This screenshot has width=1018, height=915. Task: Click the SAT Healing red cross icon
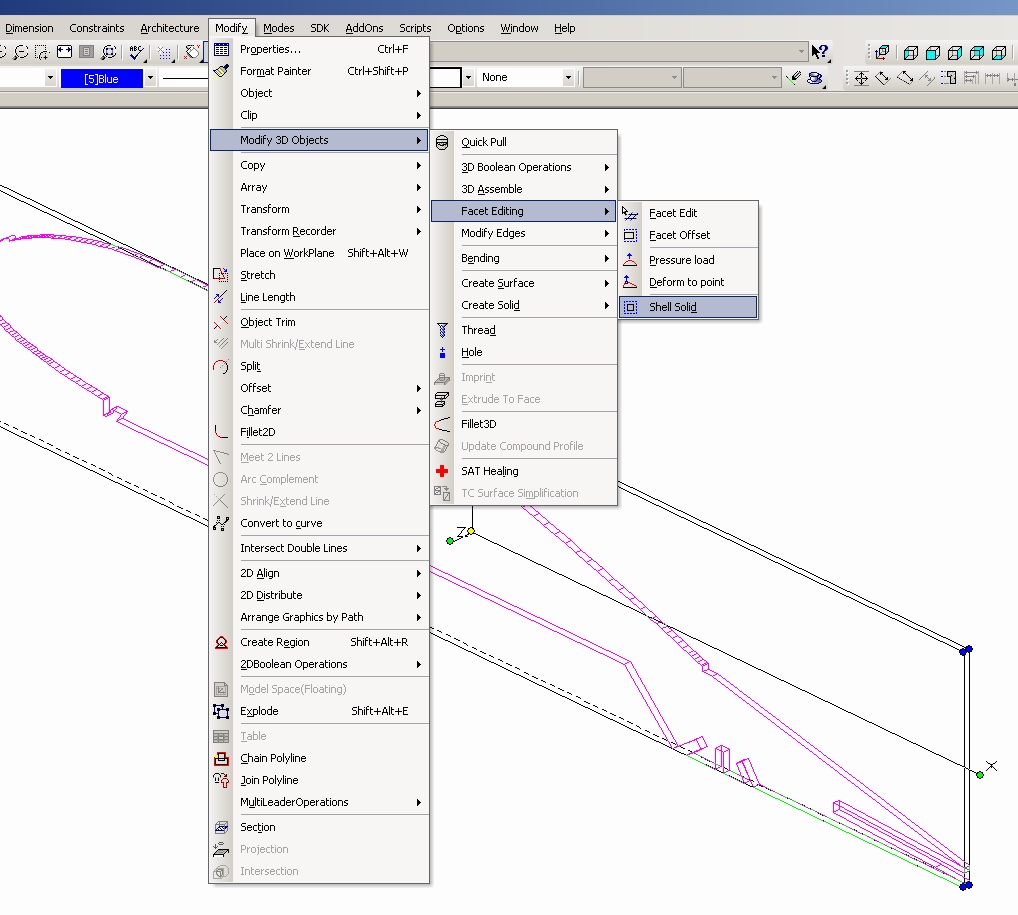pos(442,471)
